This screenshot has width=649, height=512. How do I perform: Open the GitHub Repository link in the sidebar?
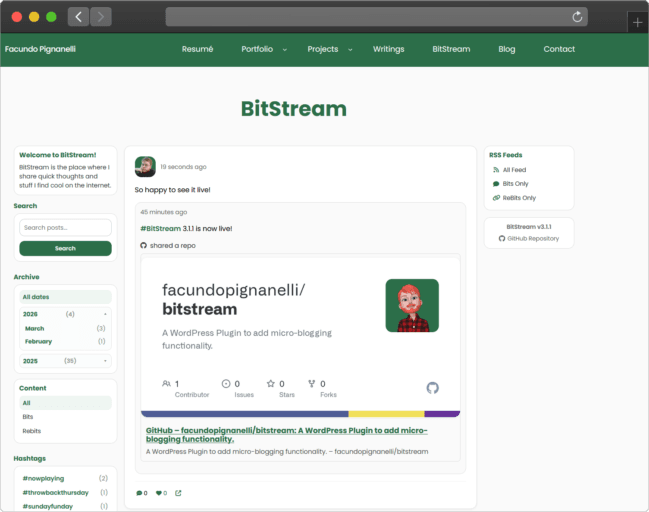[532, 239]
